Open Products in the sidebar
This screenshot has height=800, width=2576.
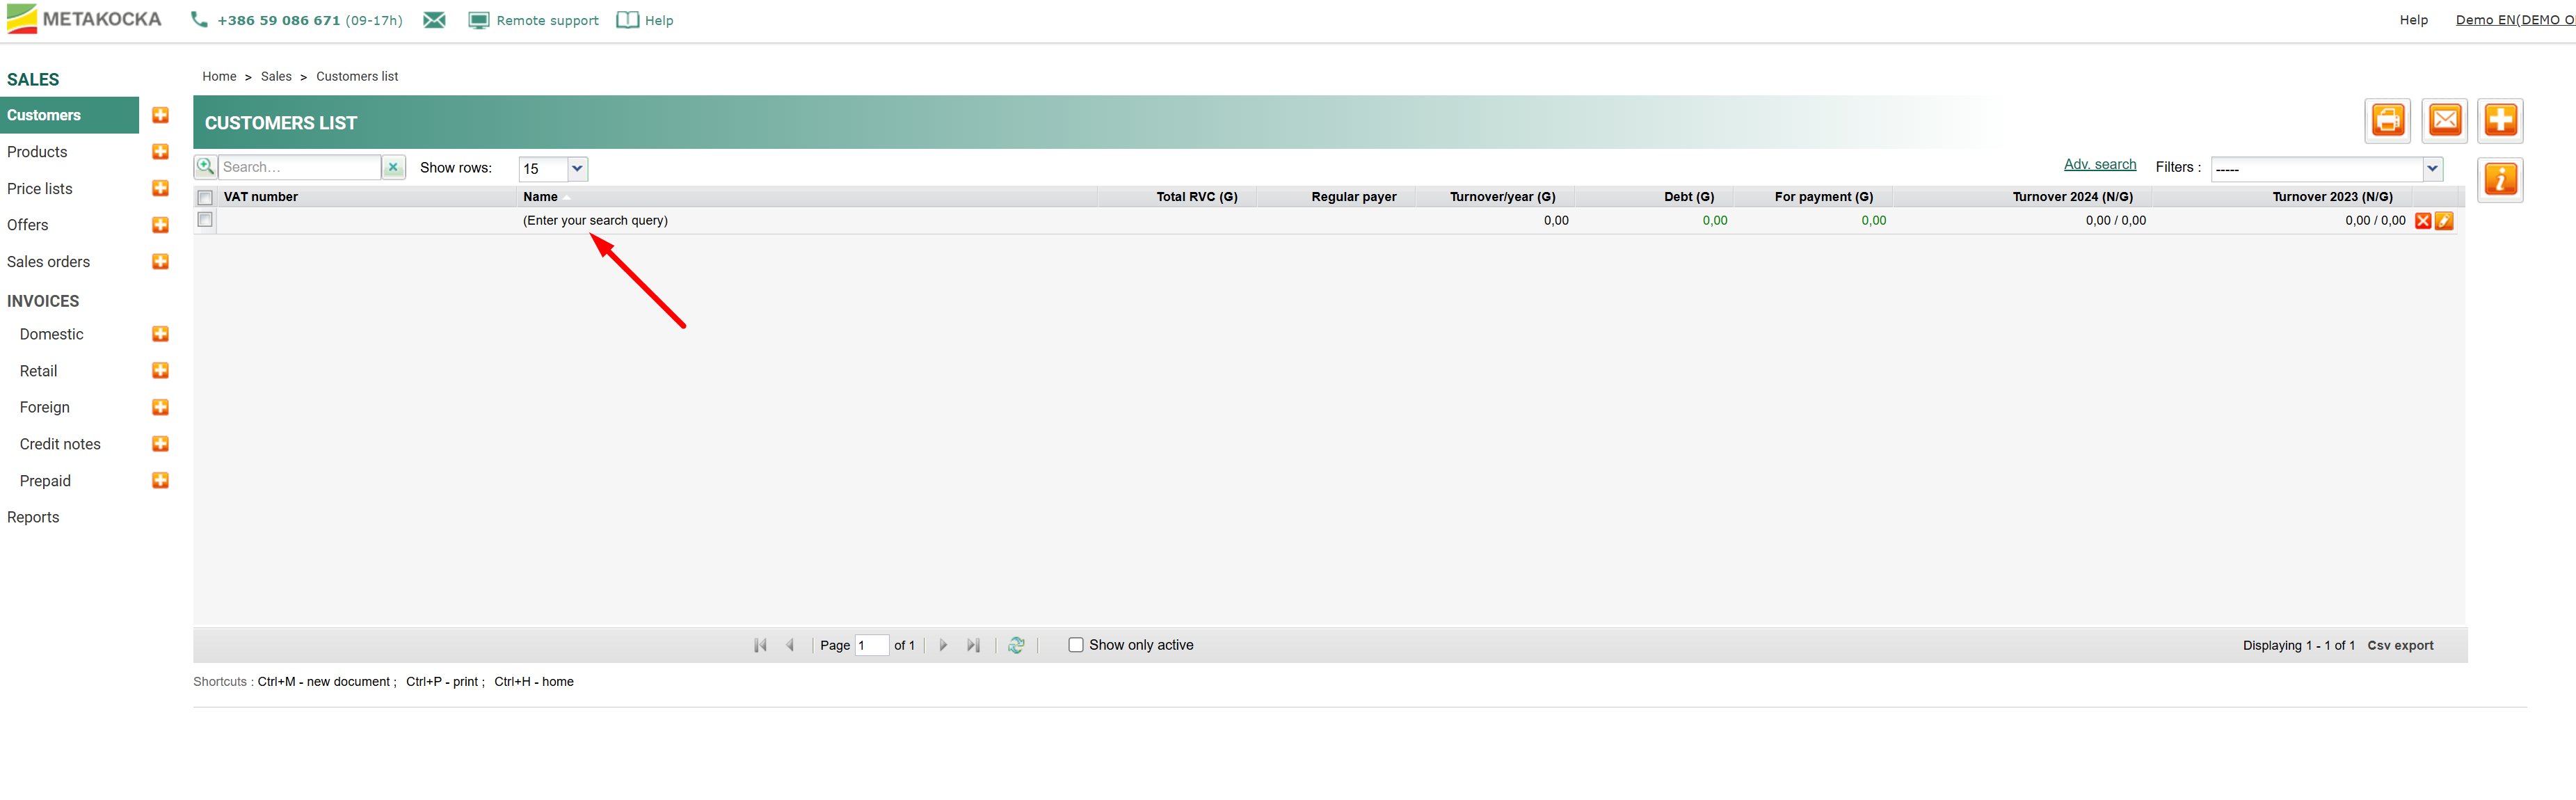click(37, 152)
